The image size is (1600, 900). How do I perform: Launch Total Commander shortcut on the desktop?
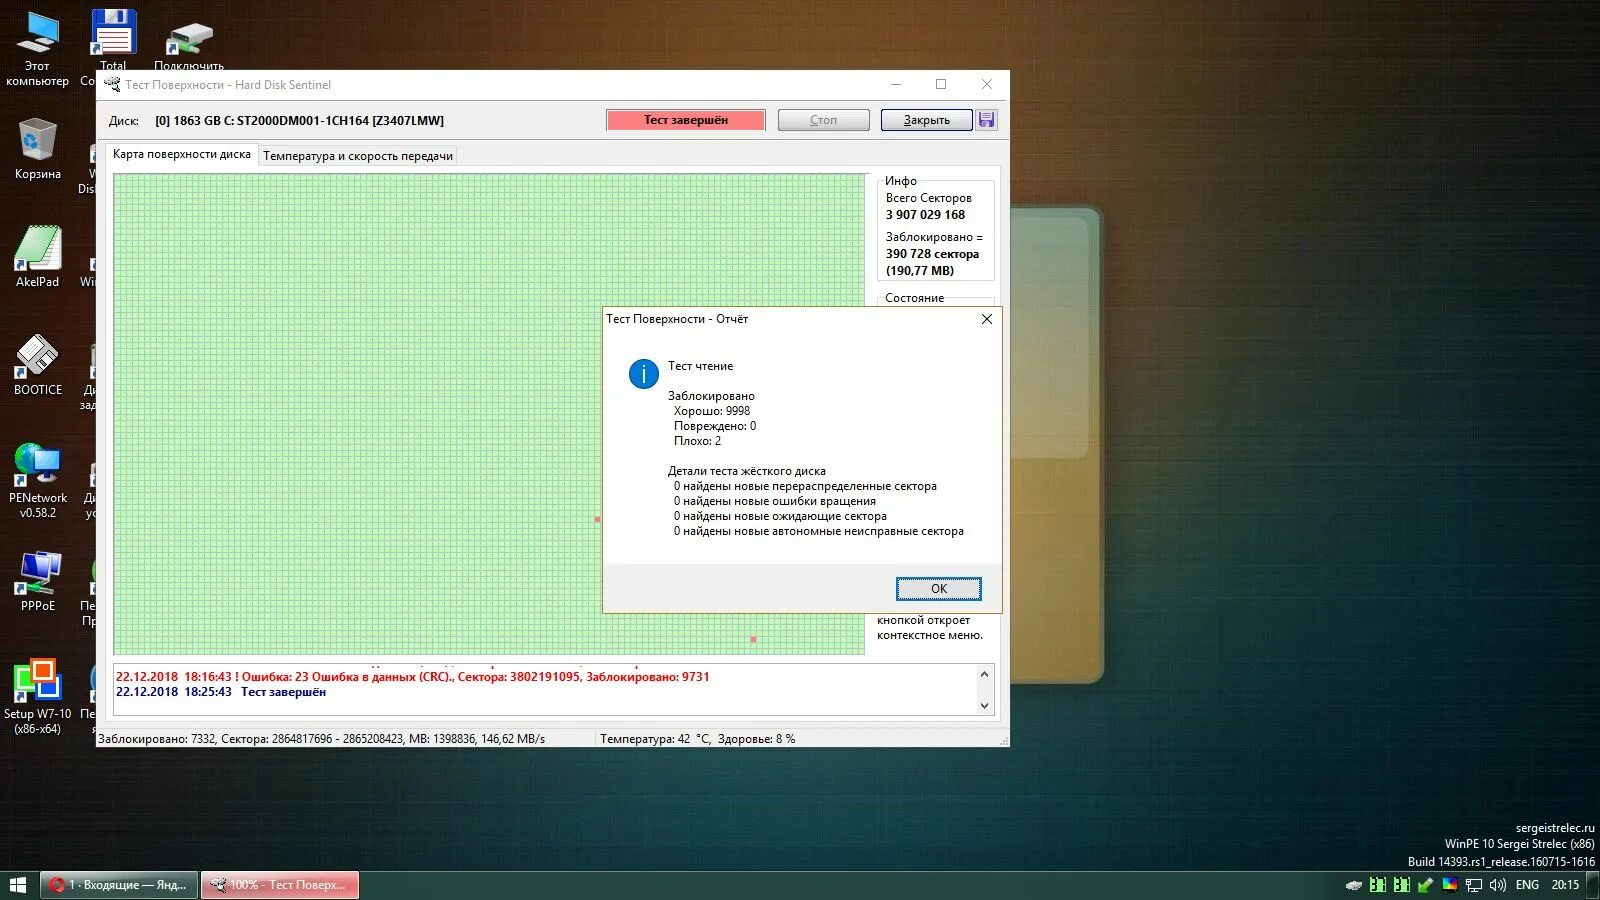pos(113,35)
